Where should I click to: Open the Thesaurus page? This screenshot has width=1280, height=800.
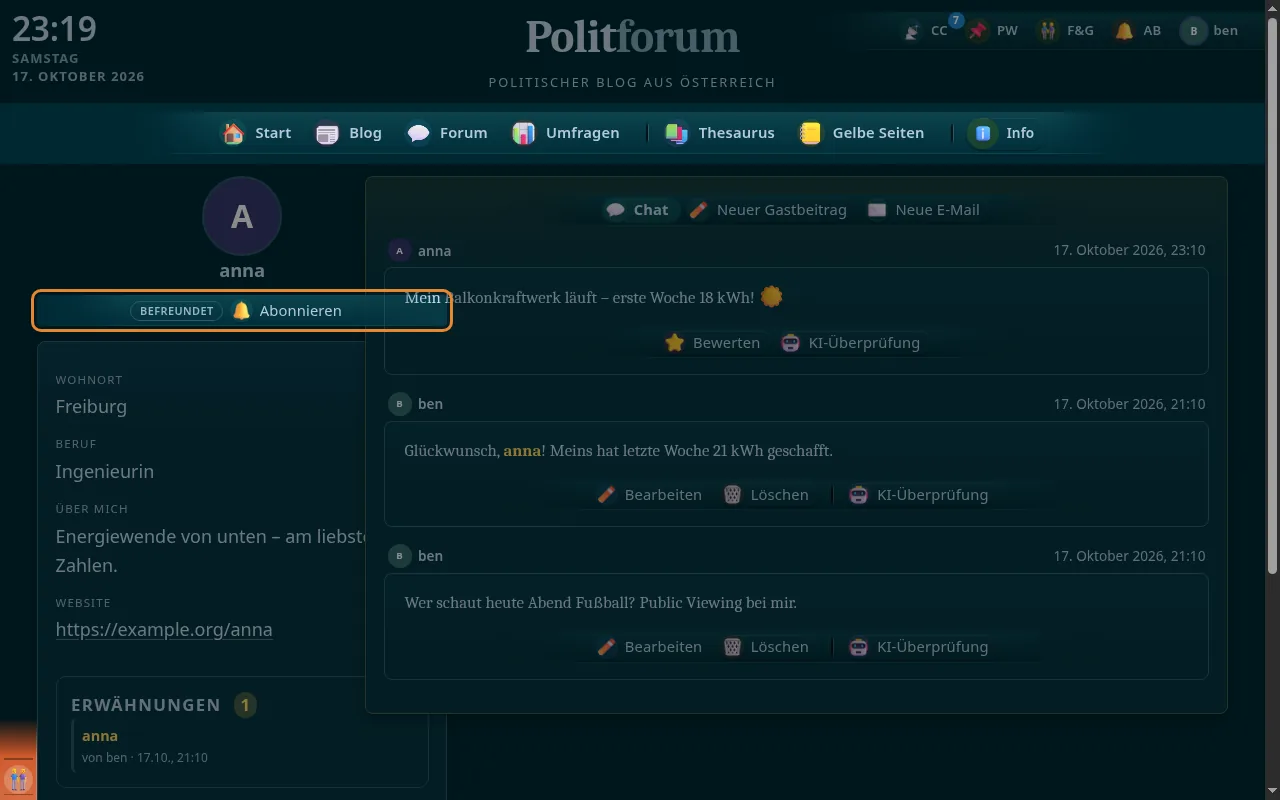[720, 133]
